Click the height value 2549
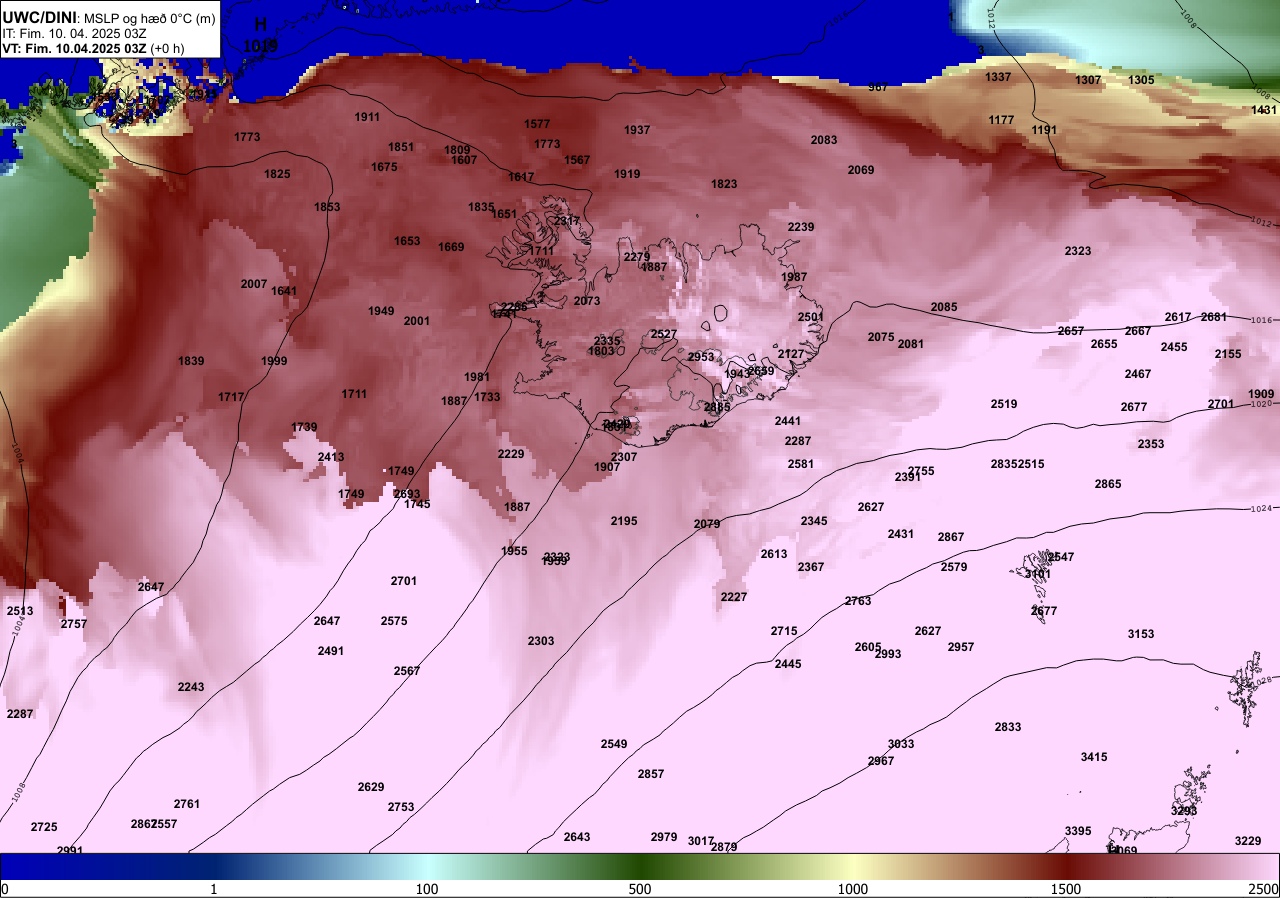This screenshot has width=1280, height=898. (614, 744)
